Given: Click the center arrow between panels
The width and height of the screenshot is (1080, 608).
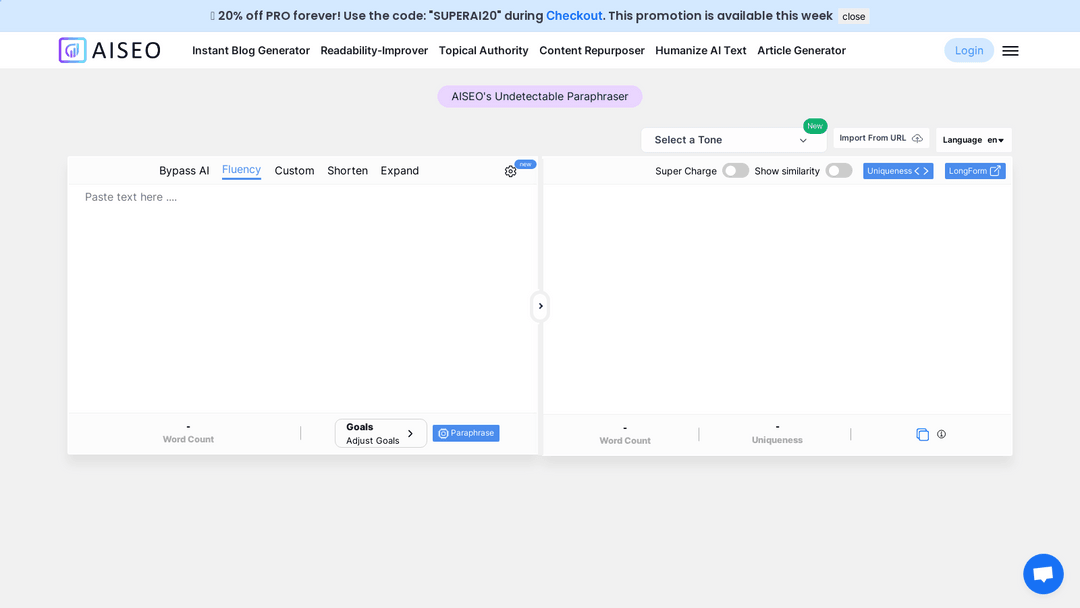Looking at the screenshot, I should [541, 306].
